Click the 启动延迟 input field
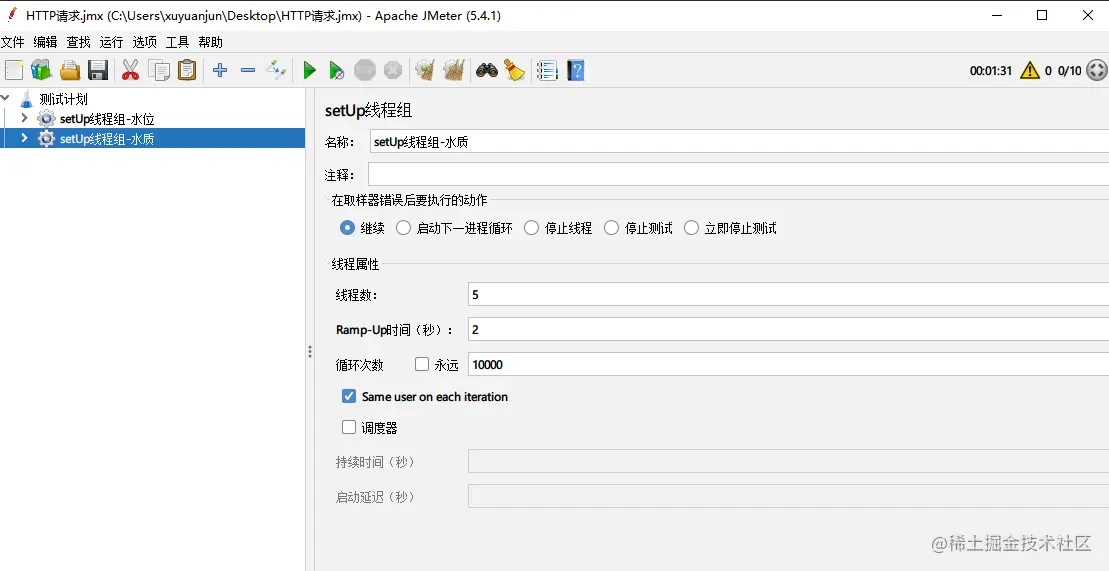The height and width of the screenshot is (571, 1109). (x=789, y=496)
